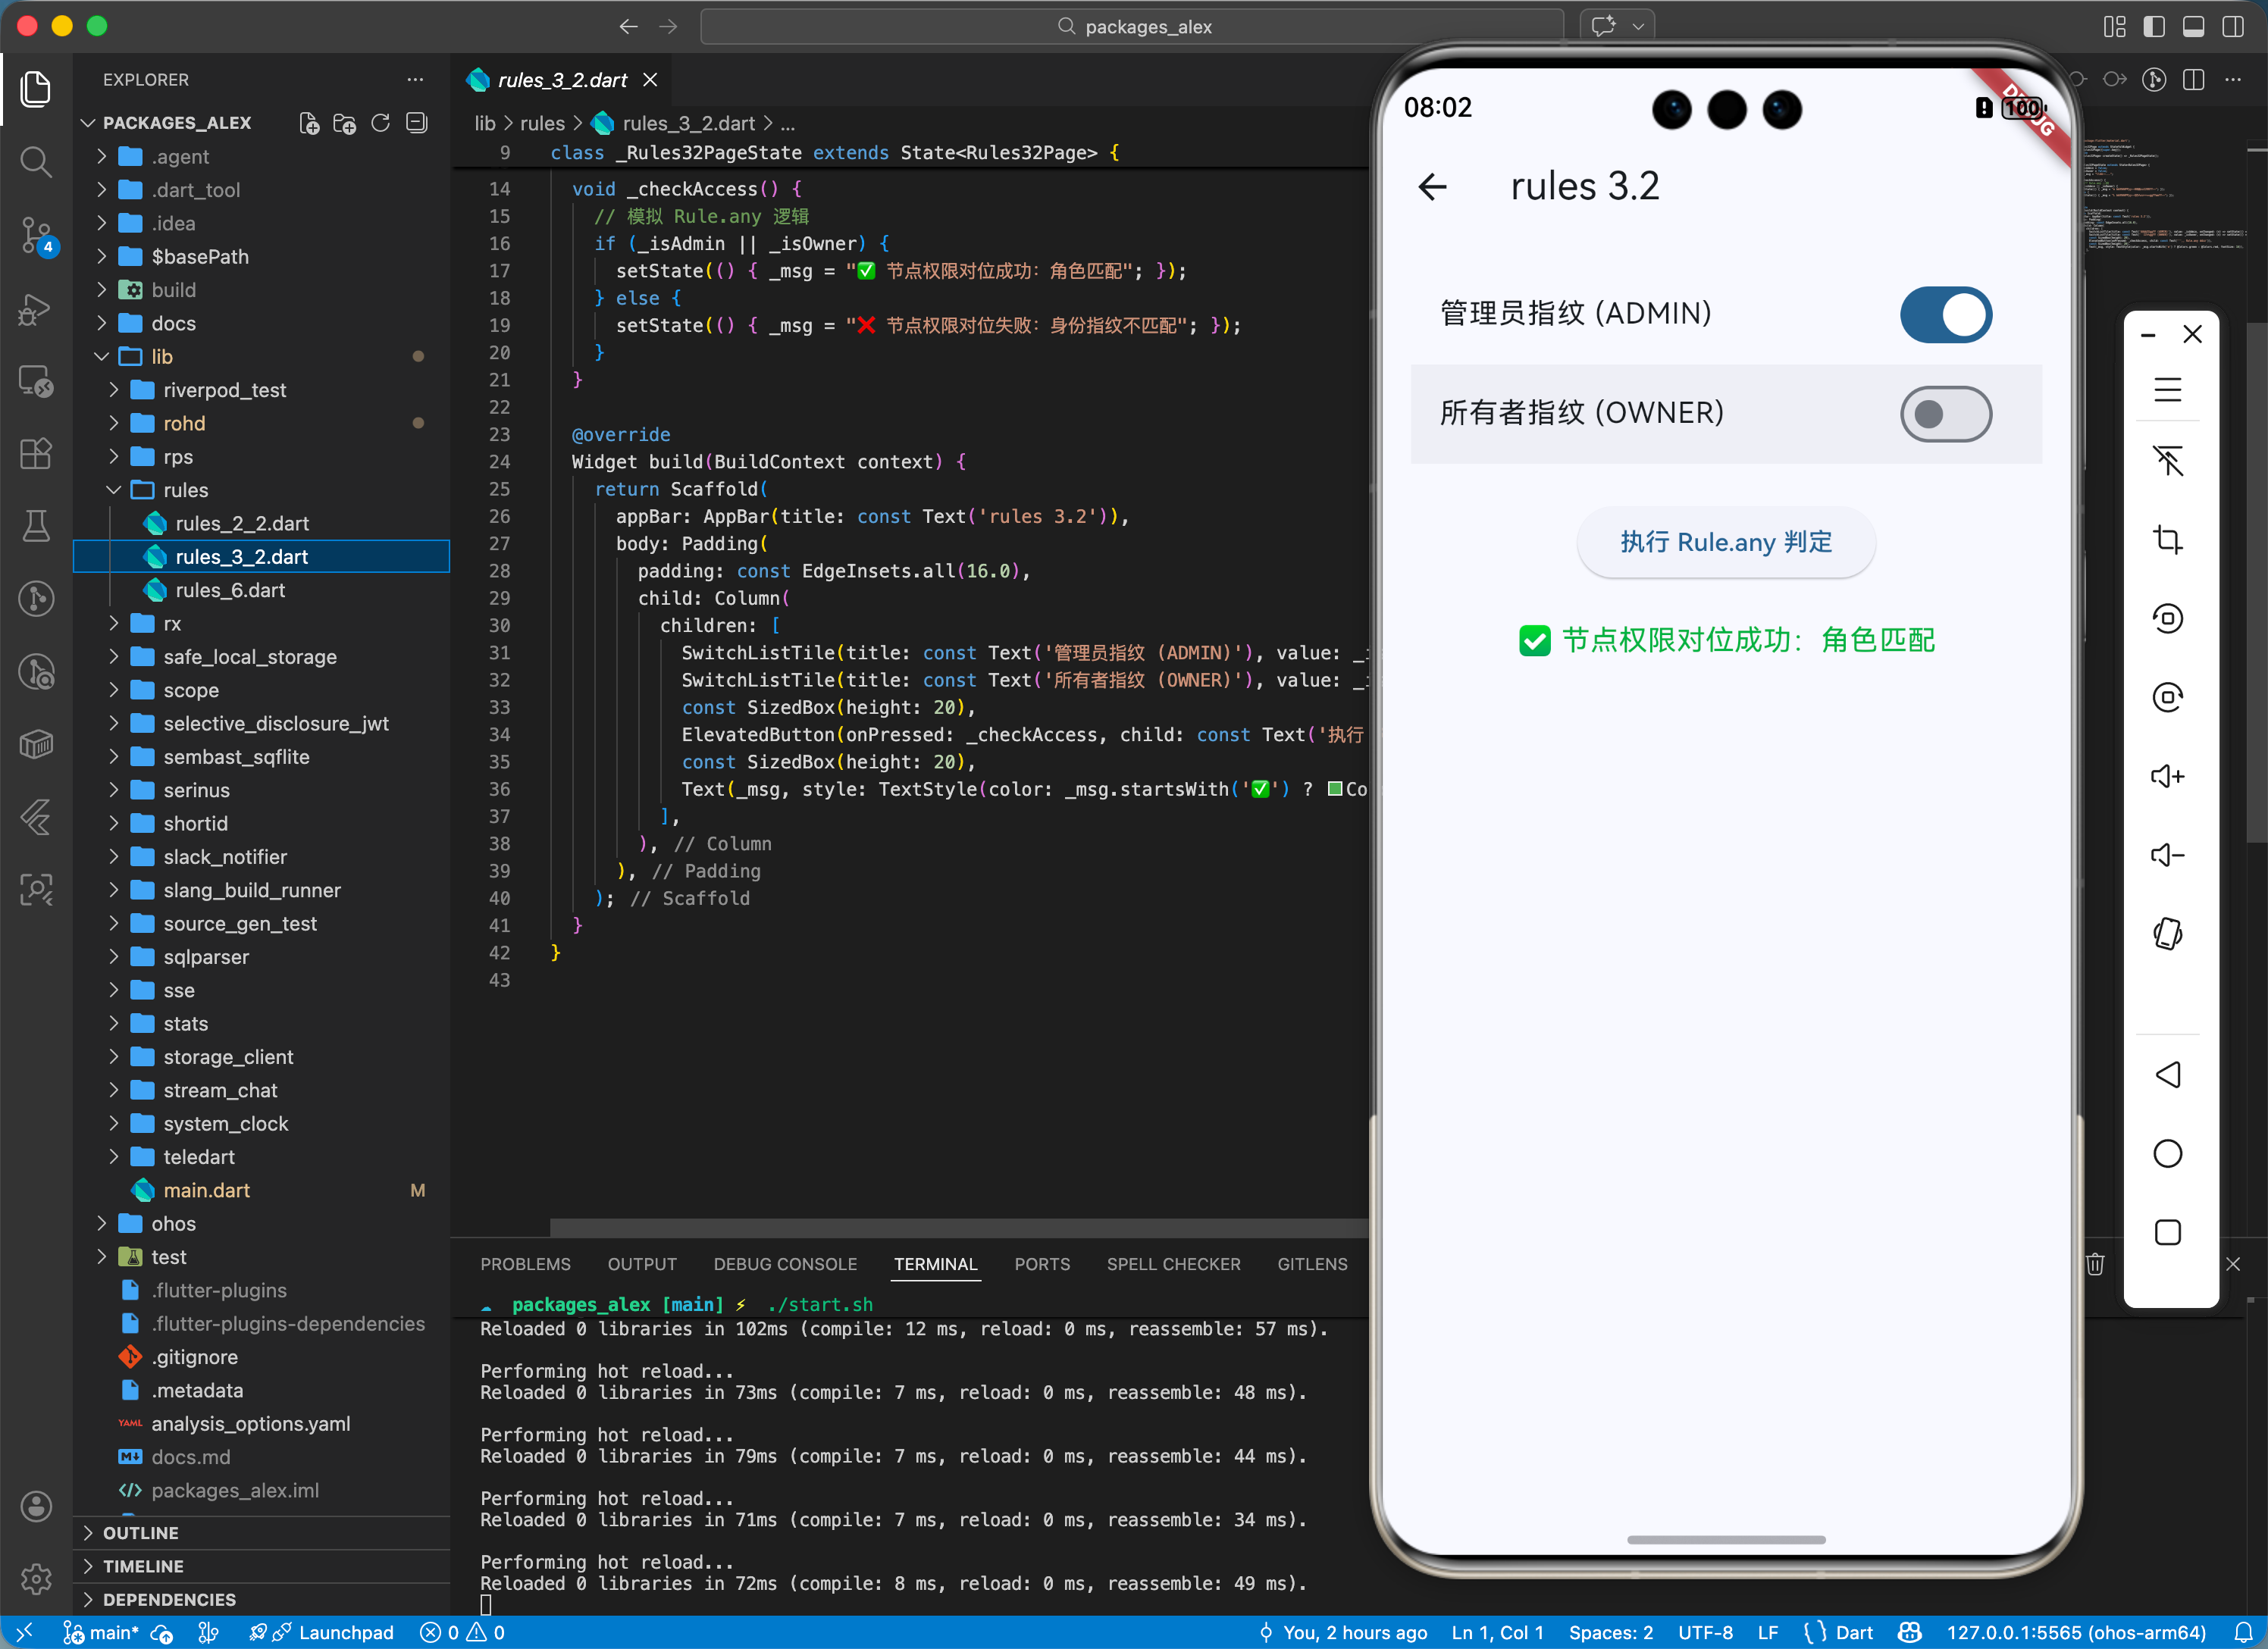The image size is (2268, 1649).
Task: Toggle off the 管理员指纹 (ADMIN) switch
Action: (x=1945, y=314)
